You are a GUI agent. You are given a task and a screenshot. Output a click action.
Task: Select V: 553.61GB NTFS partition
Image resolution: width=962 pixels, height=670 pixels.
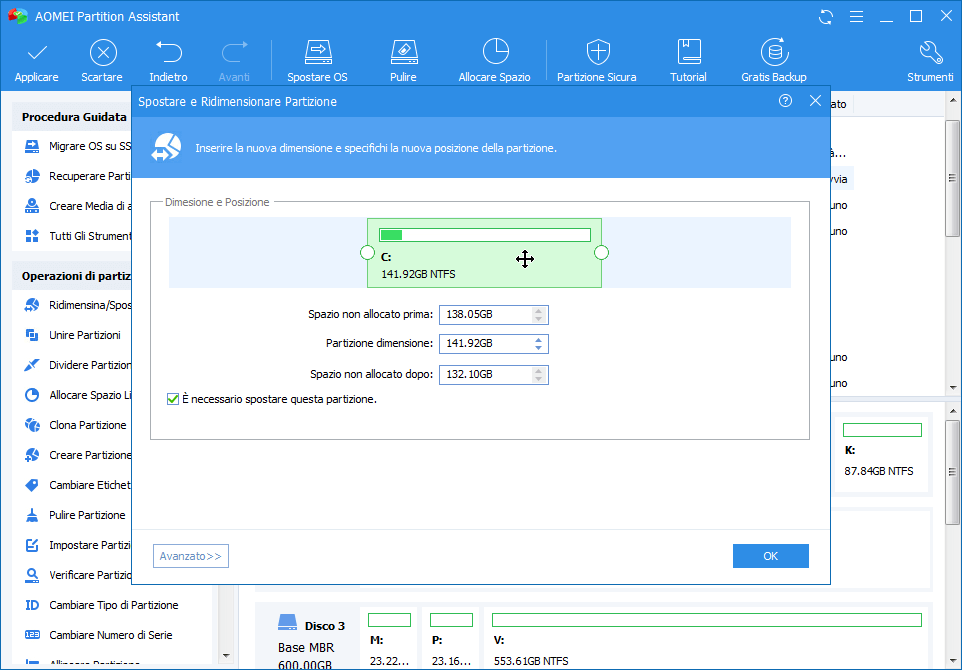707,638
